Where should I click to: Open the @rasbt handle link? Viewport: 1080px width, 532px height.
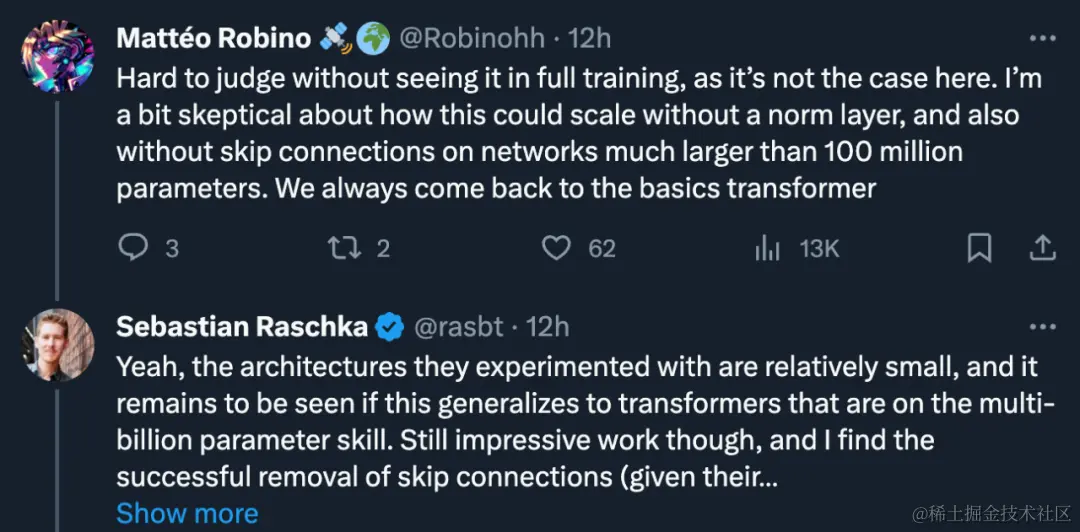pyautogui.click(x=458, y=326)
